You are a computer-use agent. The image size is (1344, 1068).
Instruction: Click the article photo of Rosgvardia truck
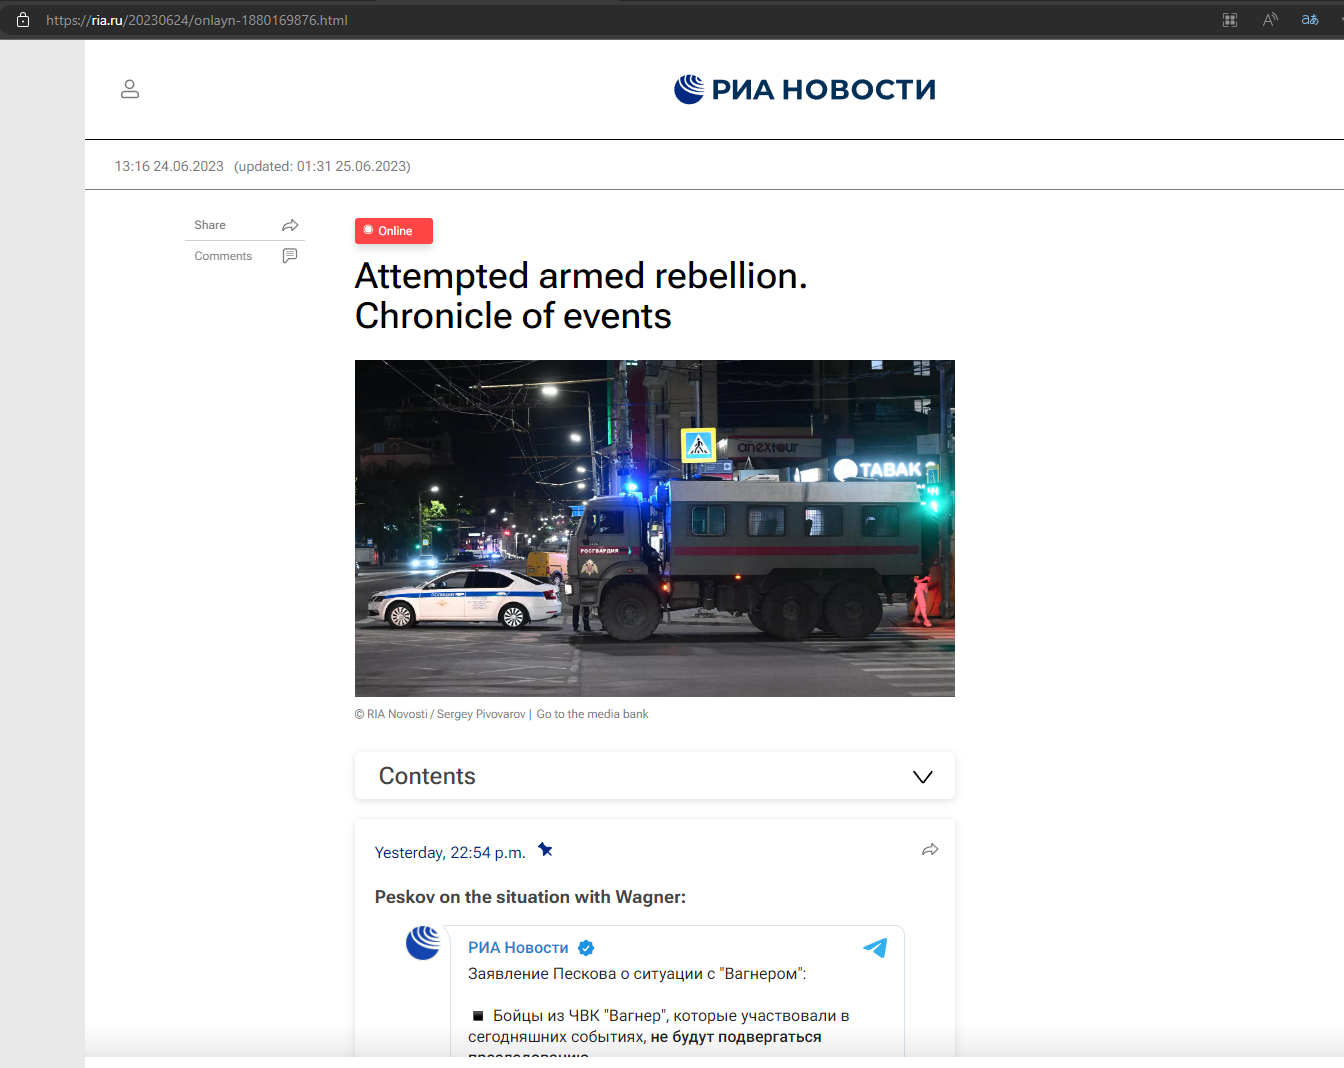pos(655,528)
